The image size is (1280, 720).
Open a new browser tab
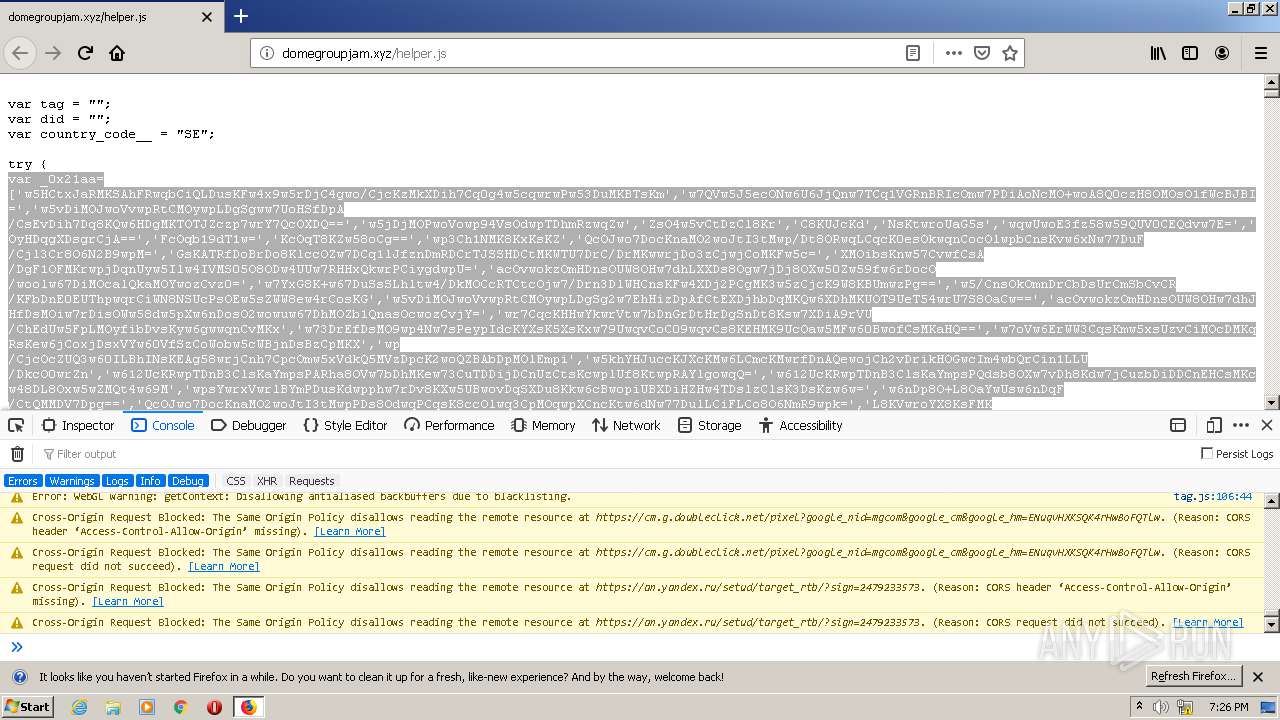coord(240,16)
